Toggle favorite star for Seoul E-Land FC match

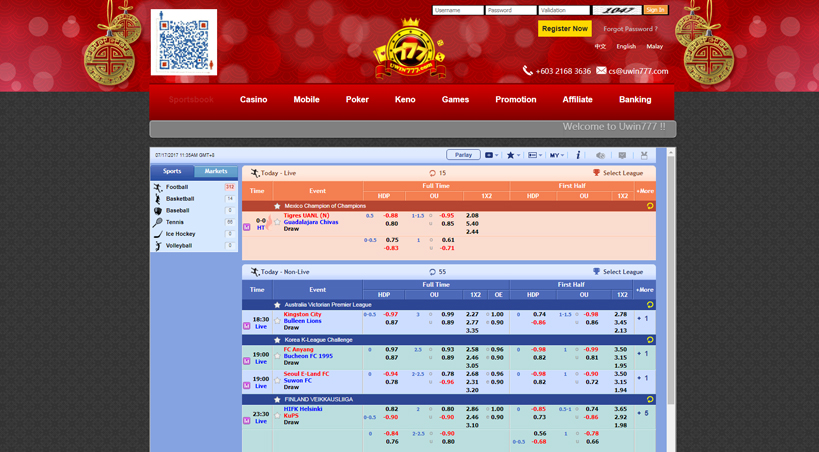(x=277, y=380)
